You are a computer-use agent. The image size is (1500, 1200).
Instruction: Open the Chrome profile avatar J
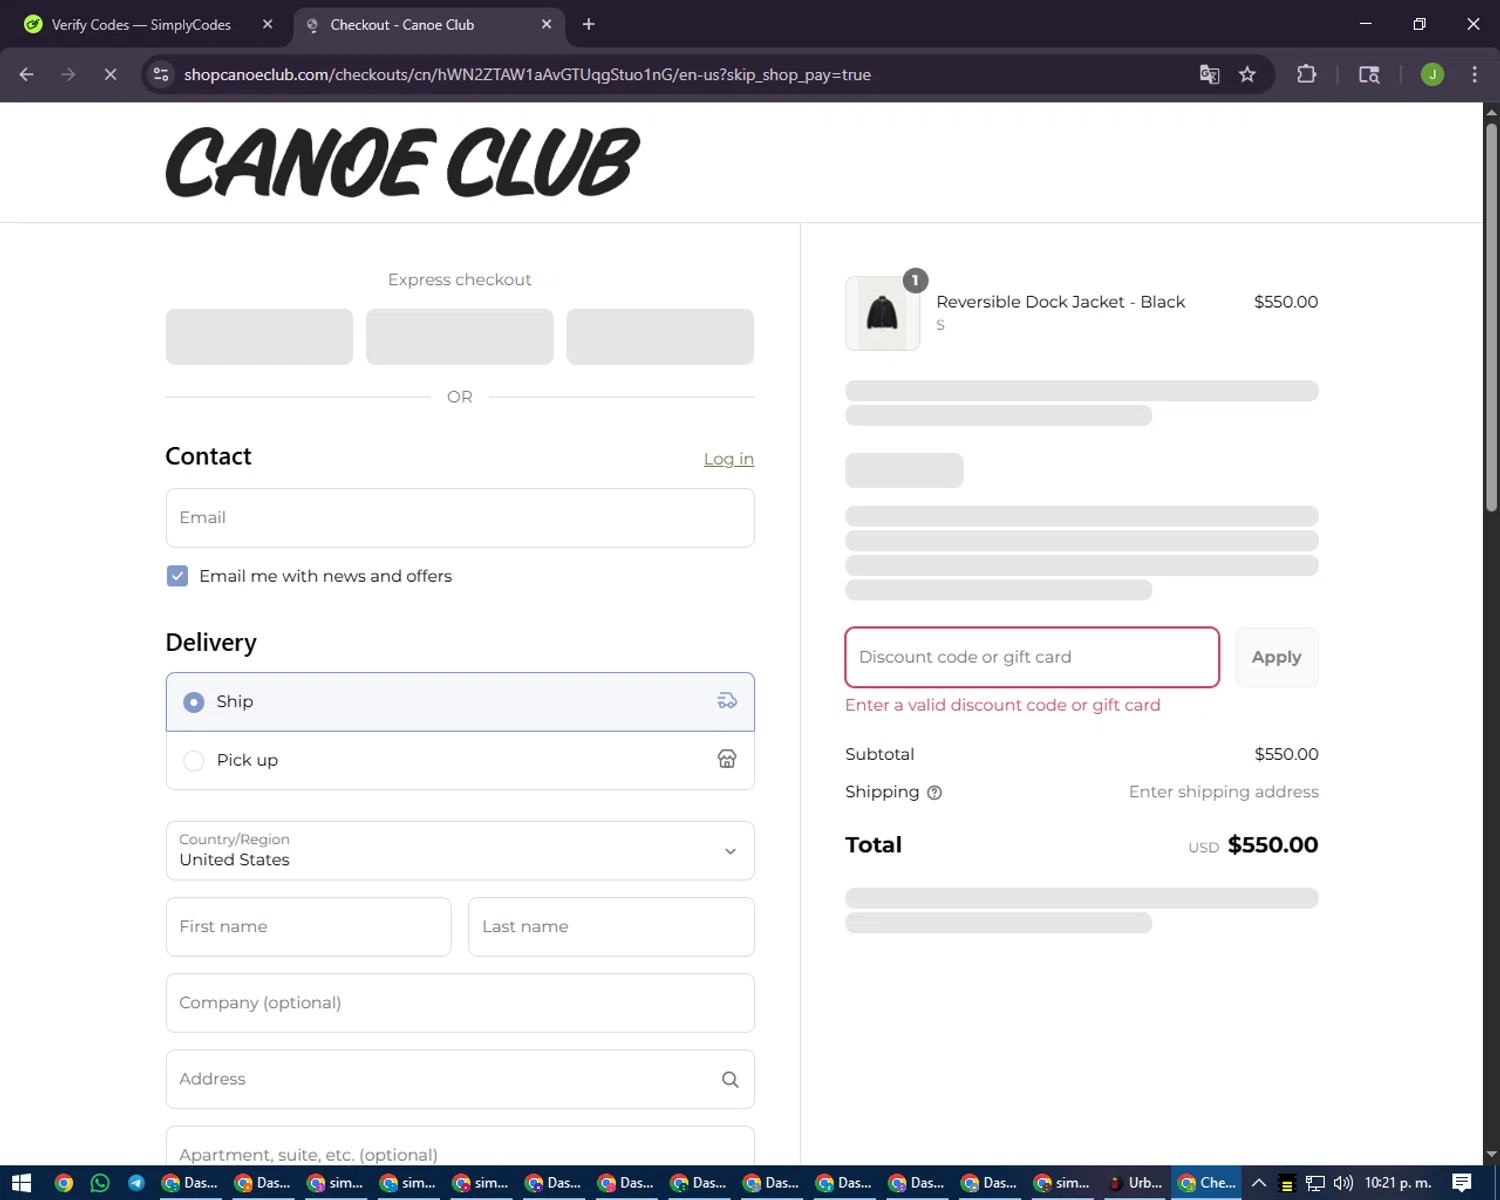pos(1432,74)
